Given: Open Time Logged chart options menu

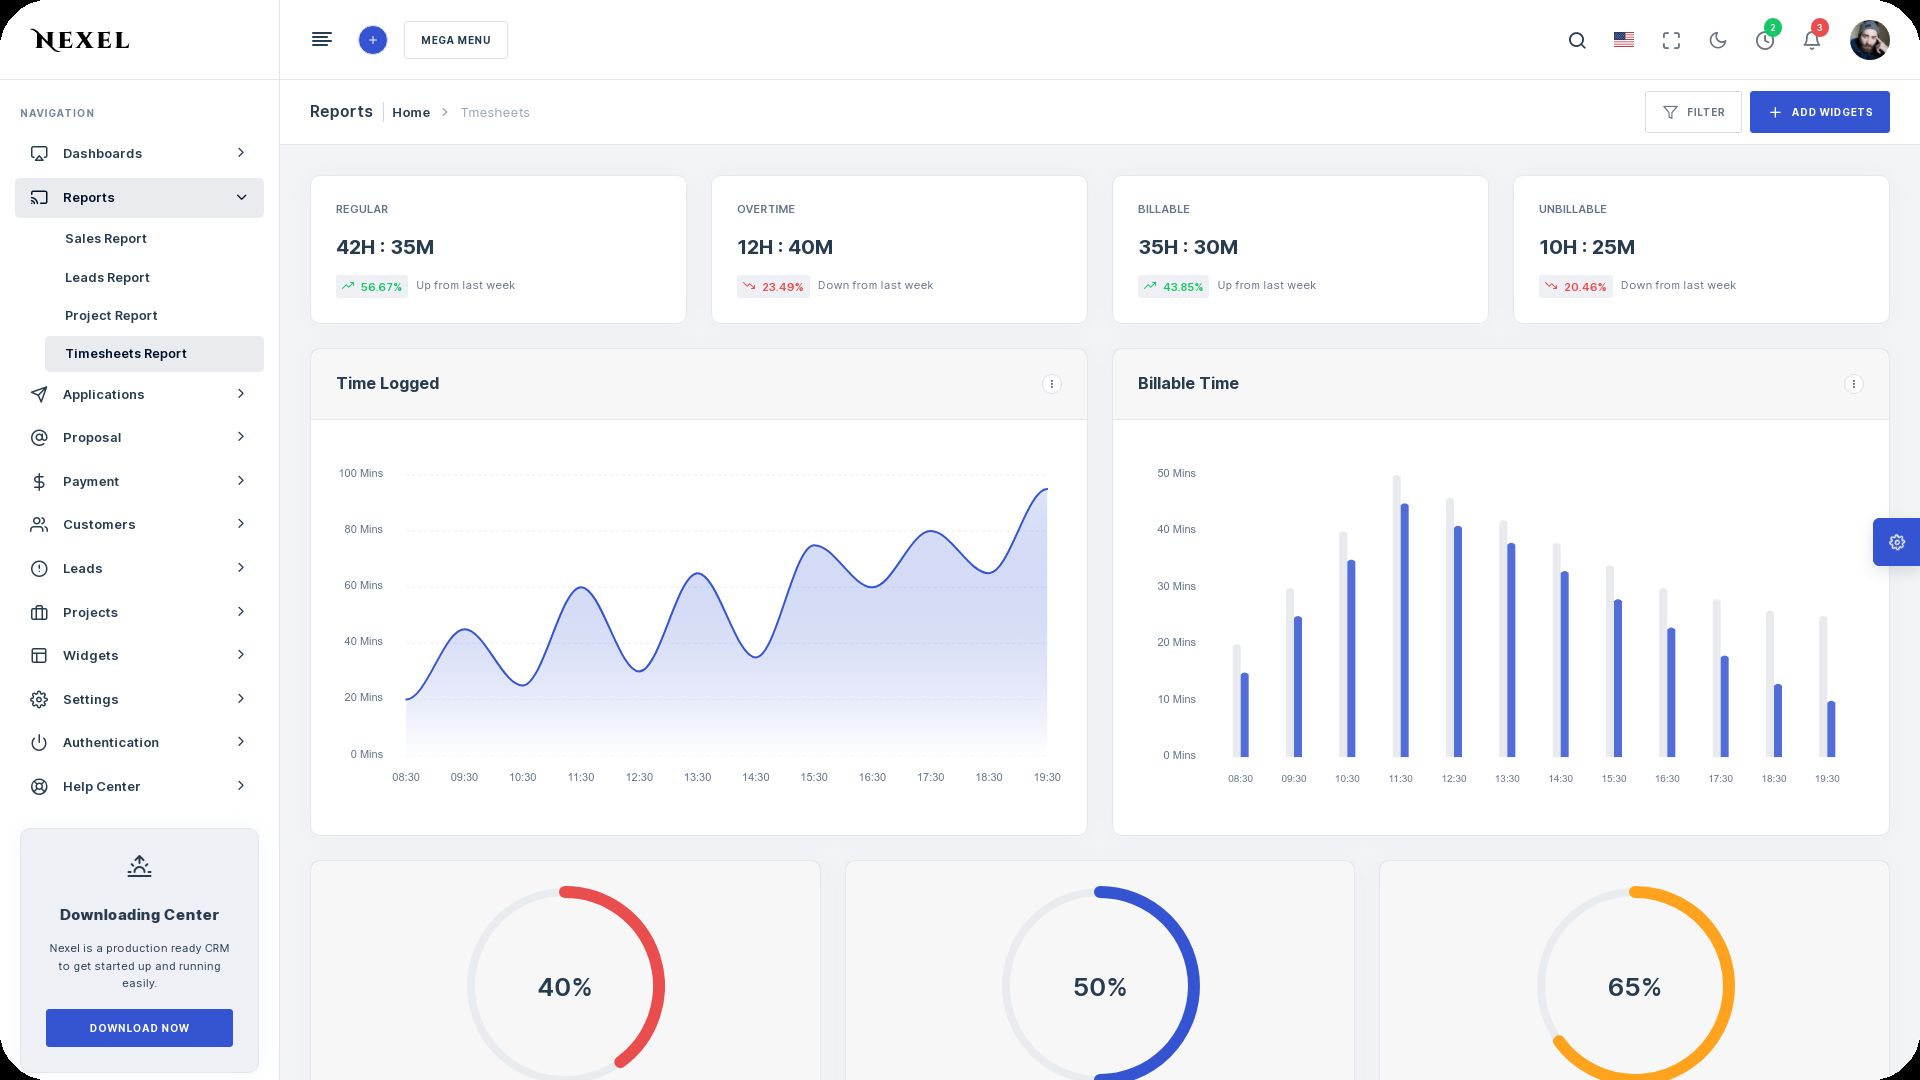Looking at the screenshot, I should pyautogui.click(x=1051, y=384).
